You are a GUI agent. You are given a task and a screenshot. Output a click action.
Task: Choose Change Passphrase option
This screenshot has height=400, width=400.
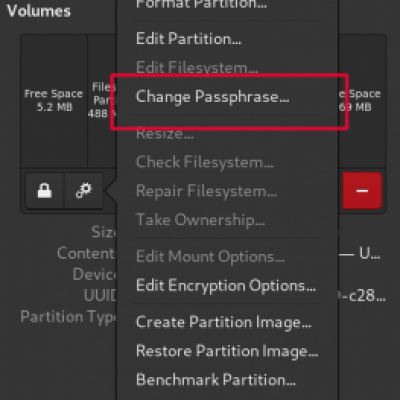[x=212, y=97]
